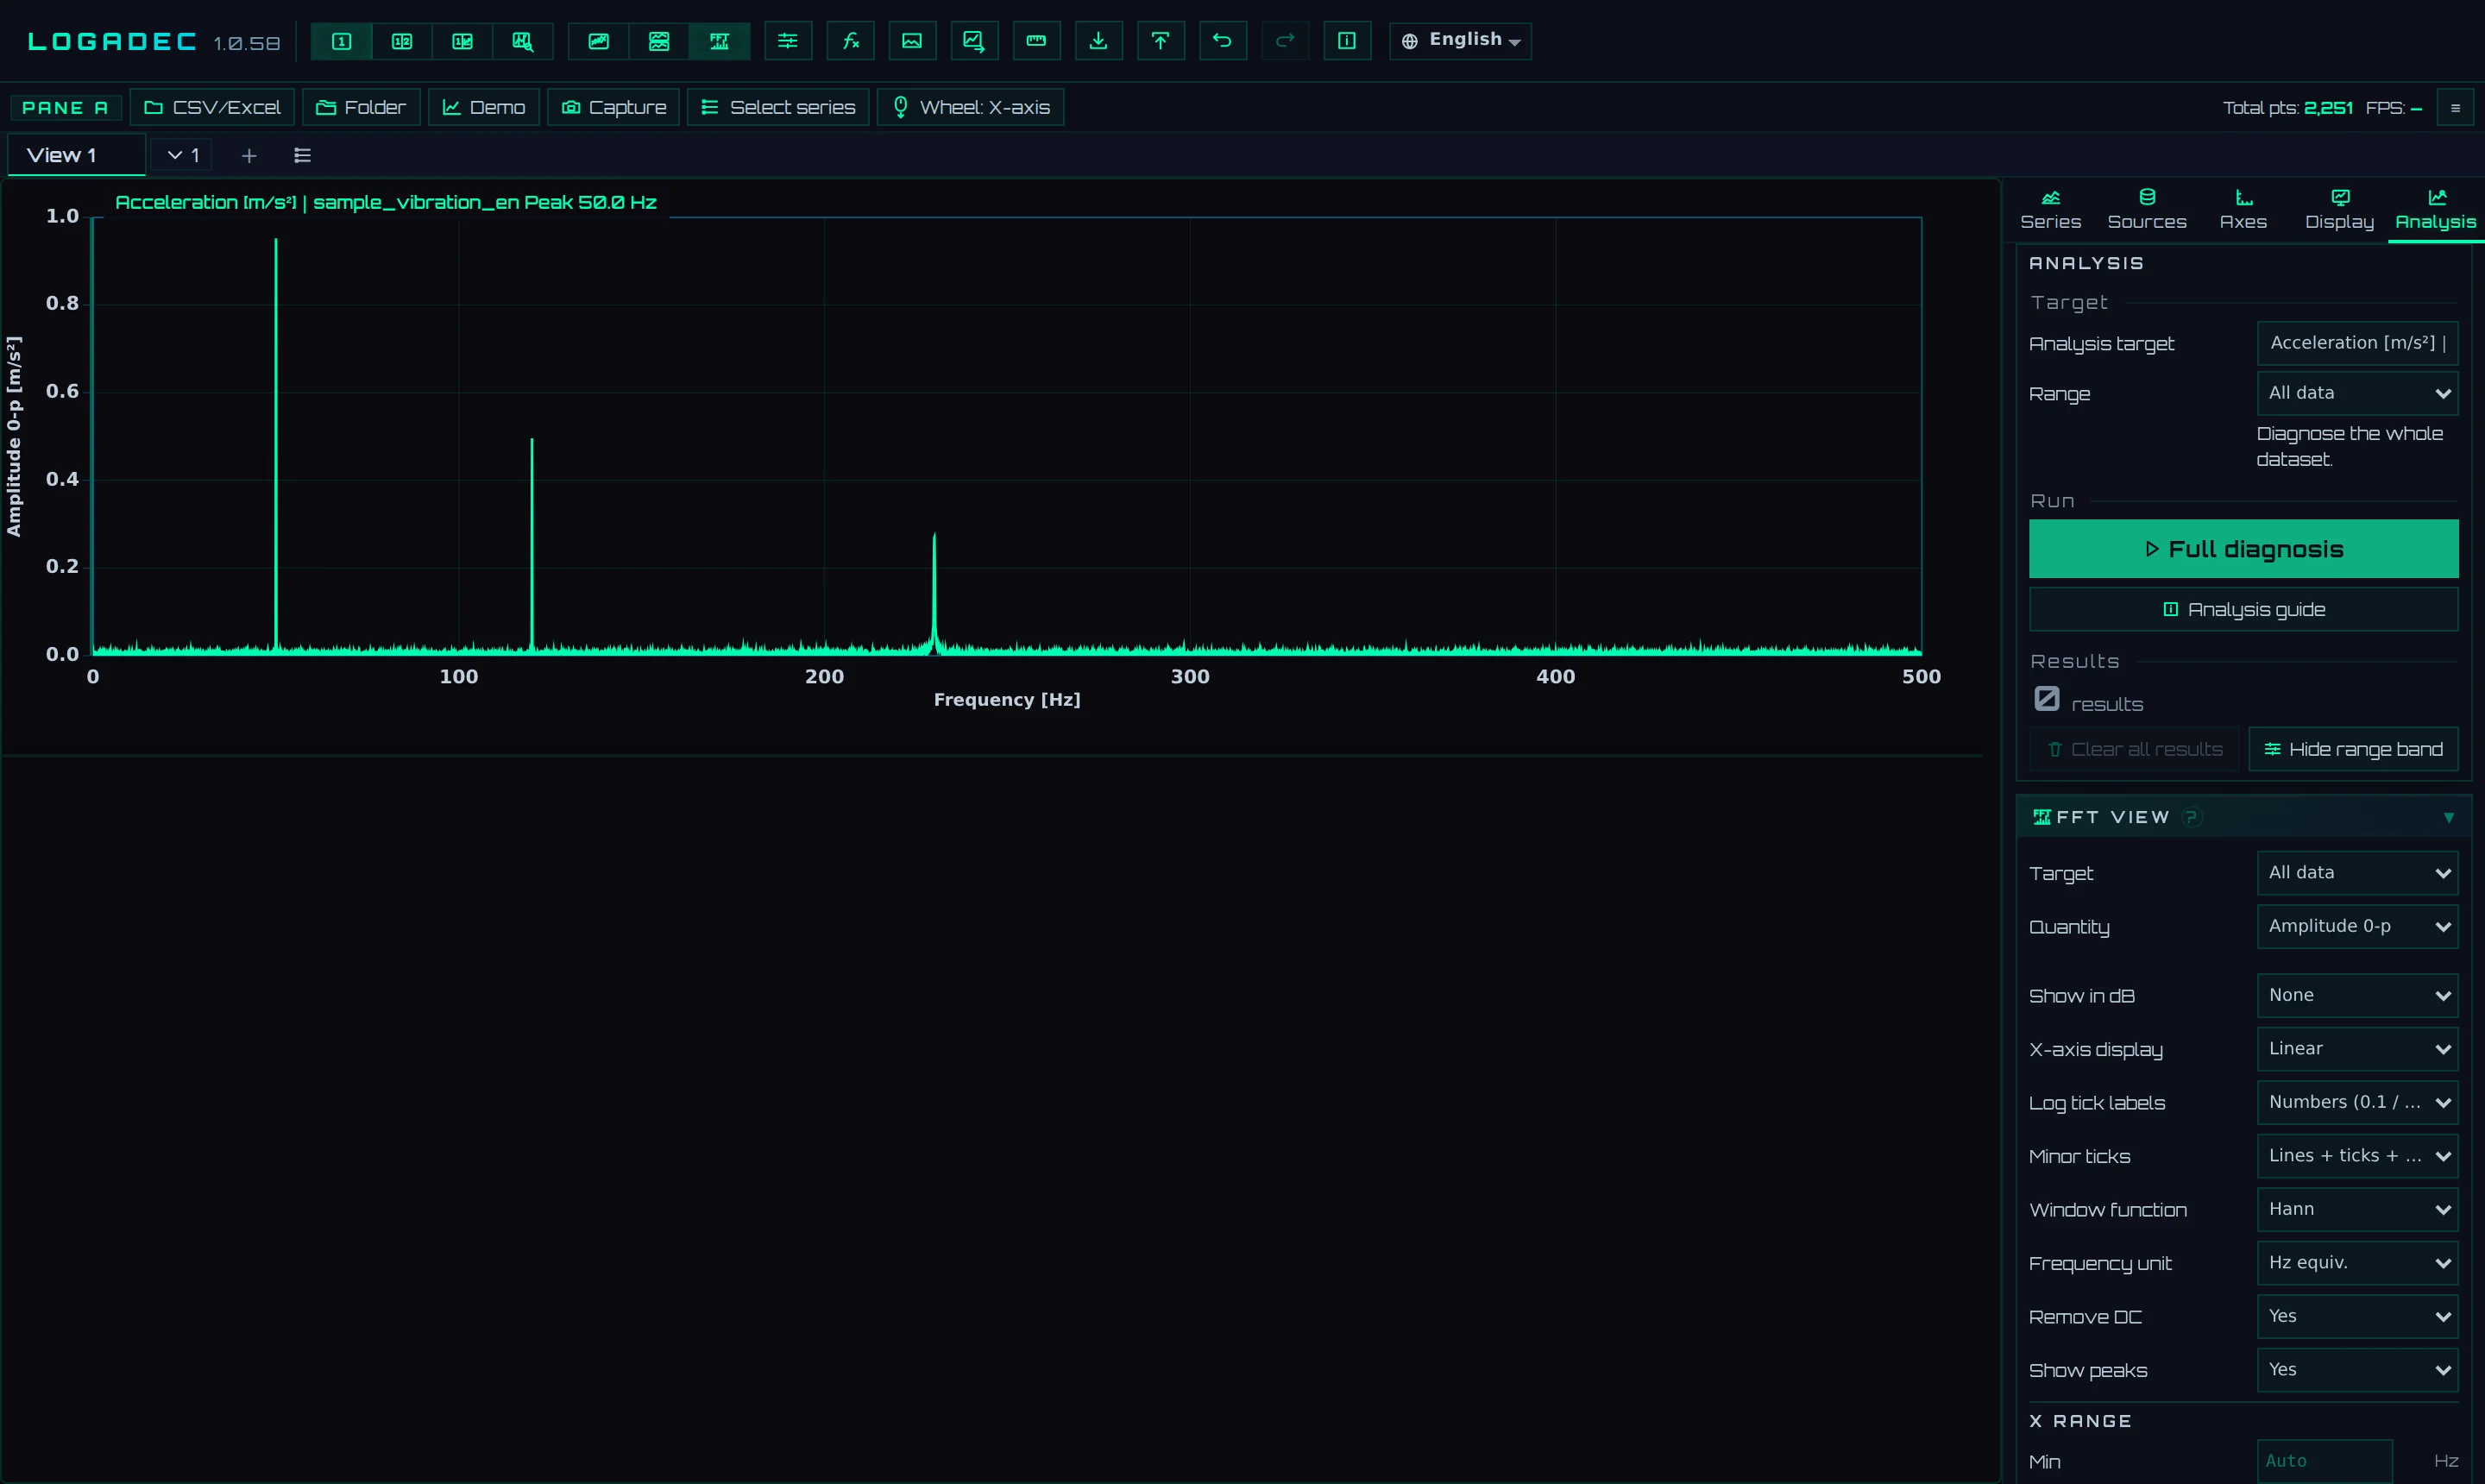Viewport: 2485px width, 1484px height.
Task: Open the view list icon beside plus
Action: coord(302,155)
